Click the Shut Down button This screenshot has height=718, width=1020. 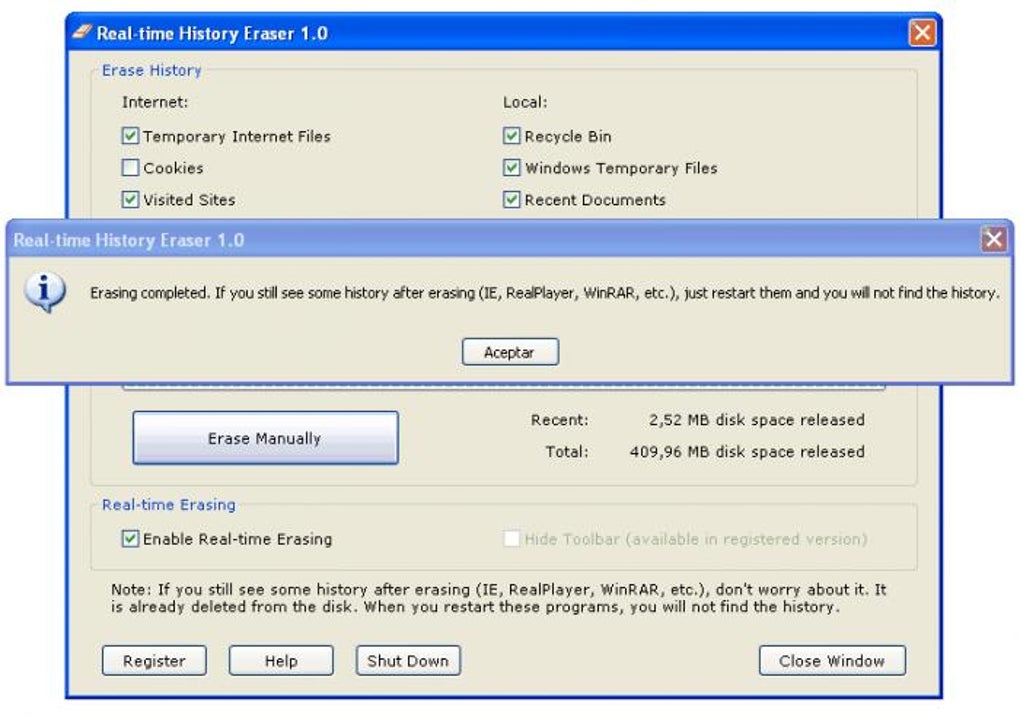pos(407,660)
